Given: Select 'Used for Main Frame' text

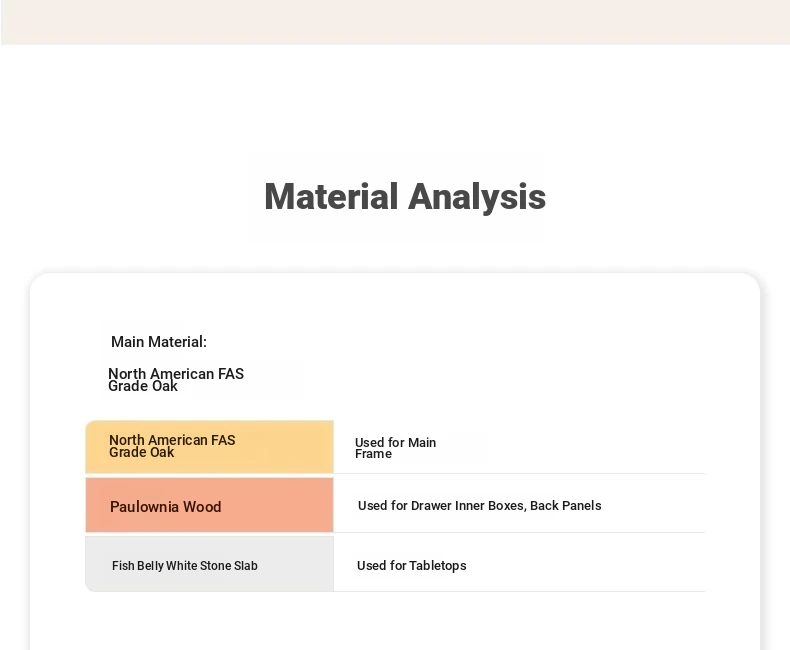Looking at the screenshot, I should coord(396,448).
